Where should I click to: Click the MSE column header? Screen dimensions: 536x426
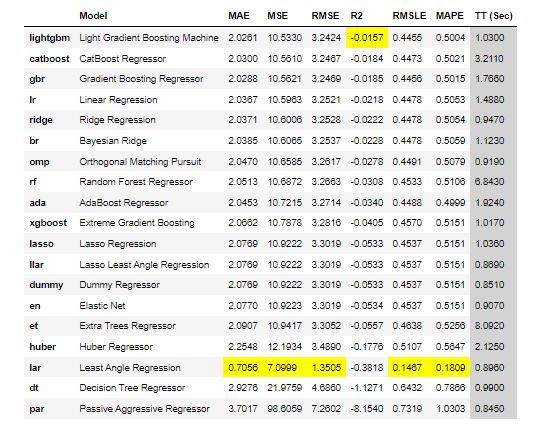click(x=278, y=16)
